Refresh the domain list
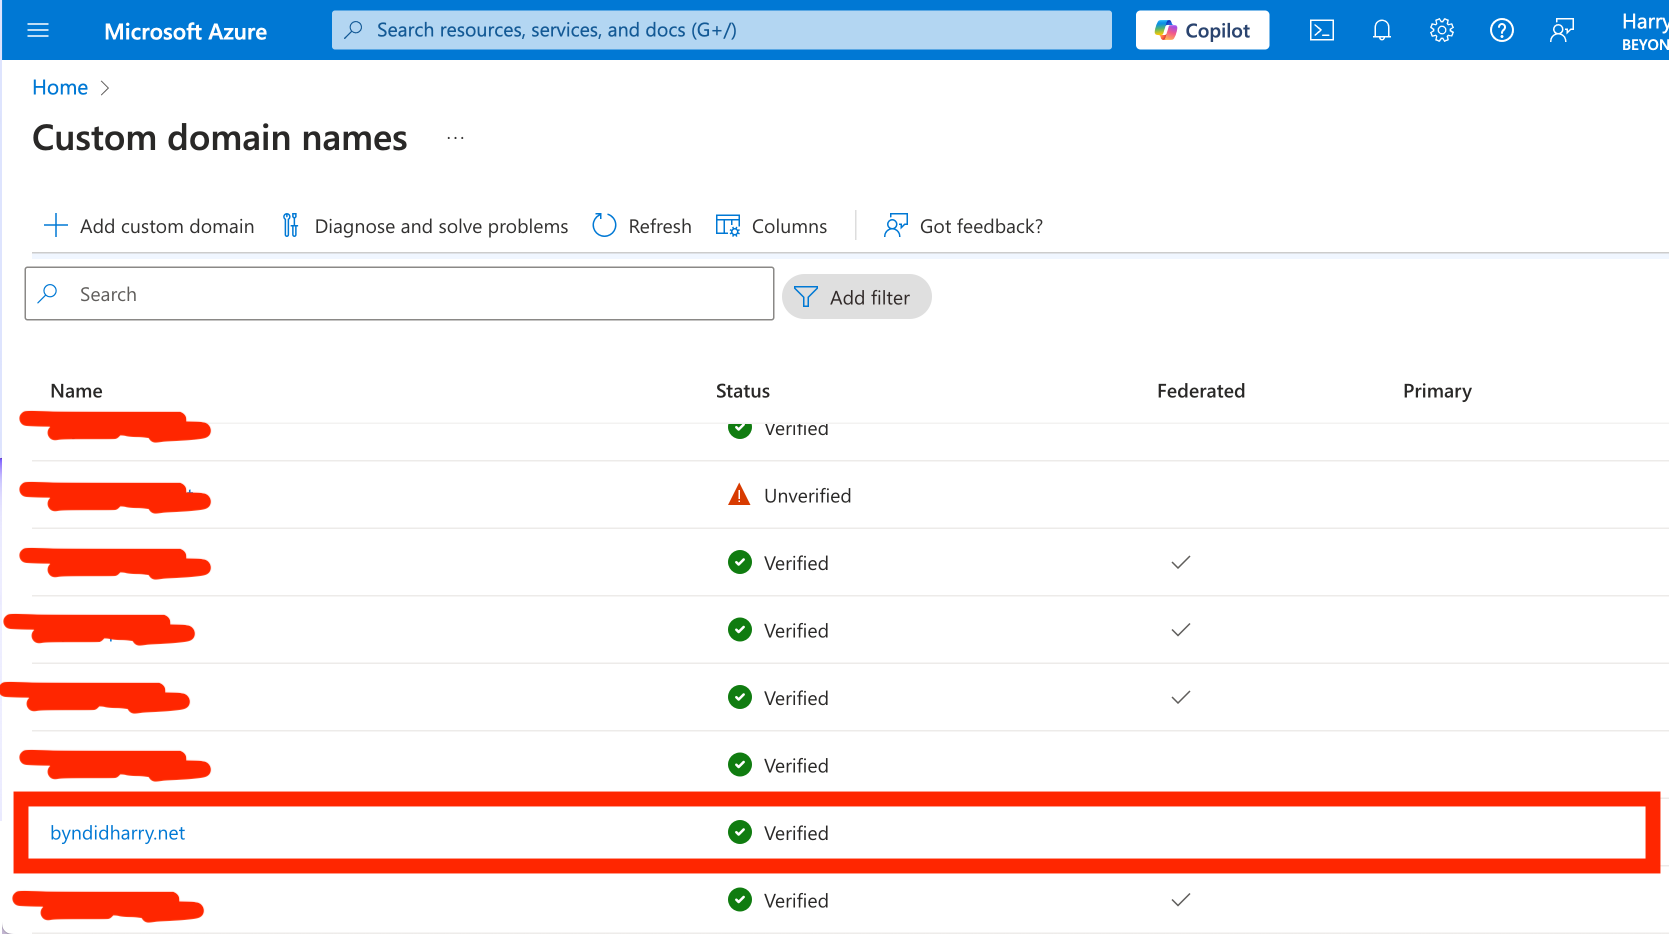1669x934 pixels. [642, 226]
